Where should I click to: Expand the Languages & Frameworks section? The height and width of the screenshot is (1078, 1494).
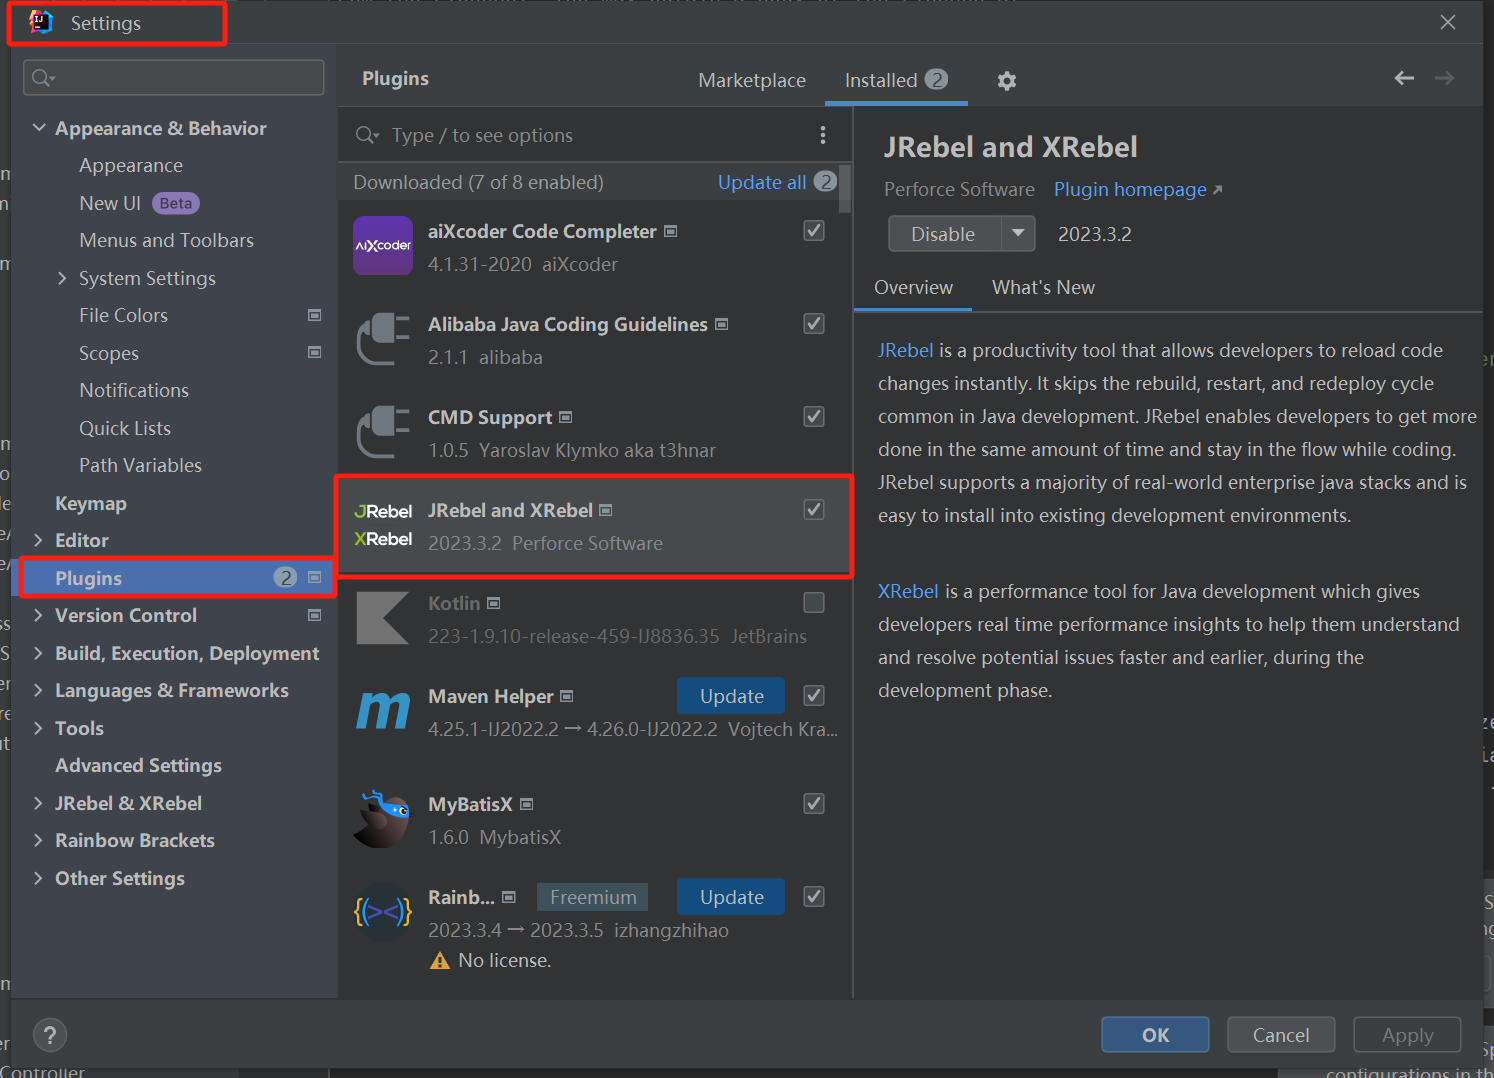[39, 690]
